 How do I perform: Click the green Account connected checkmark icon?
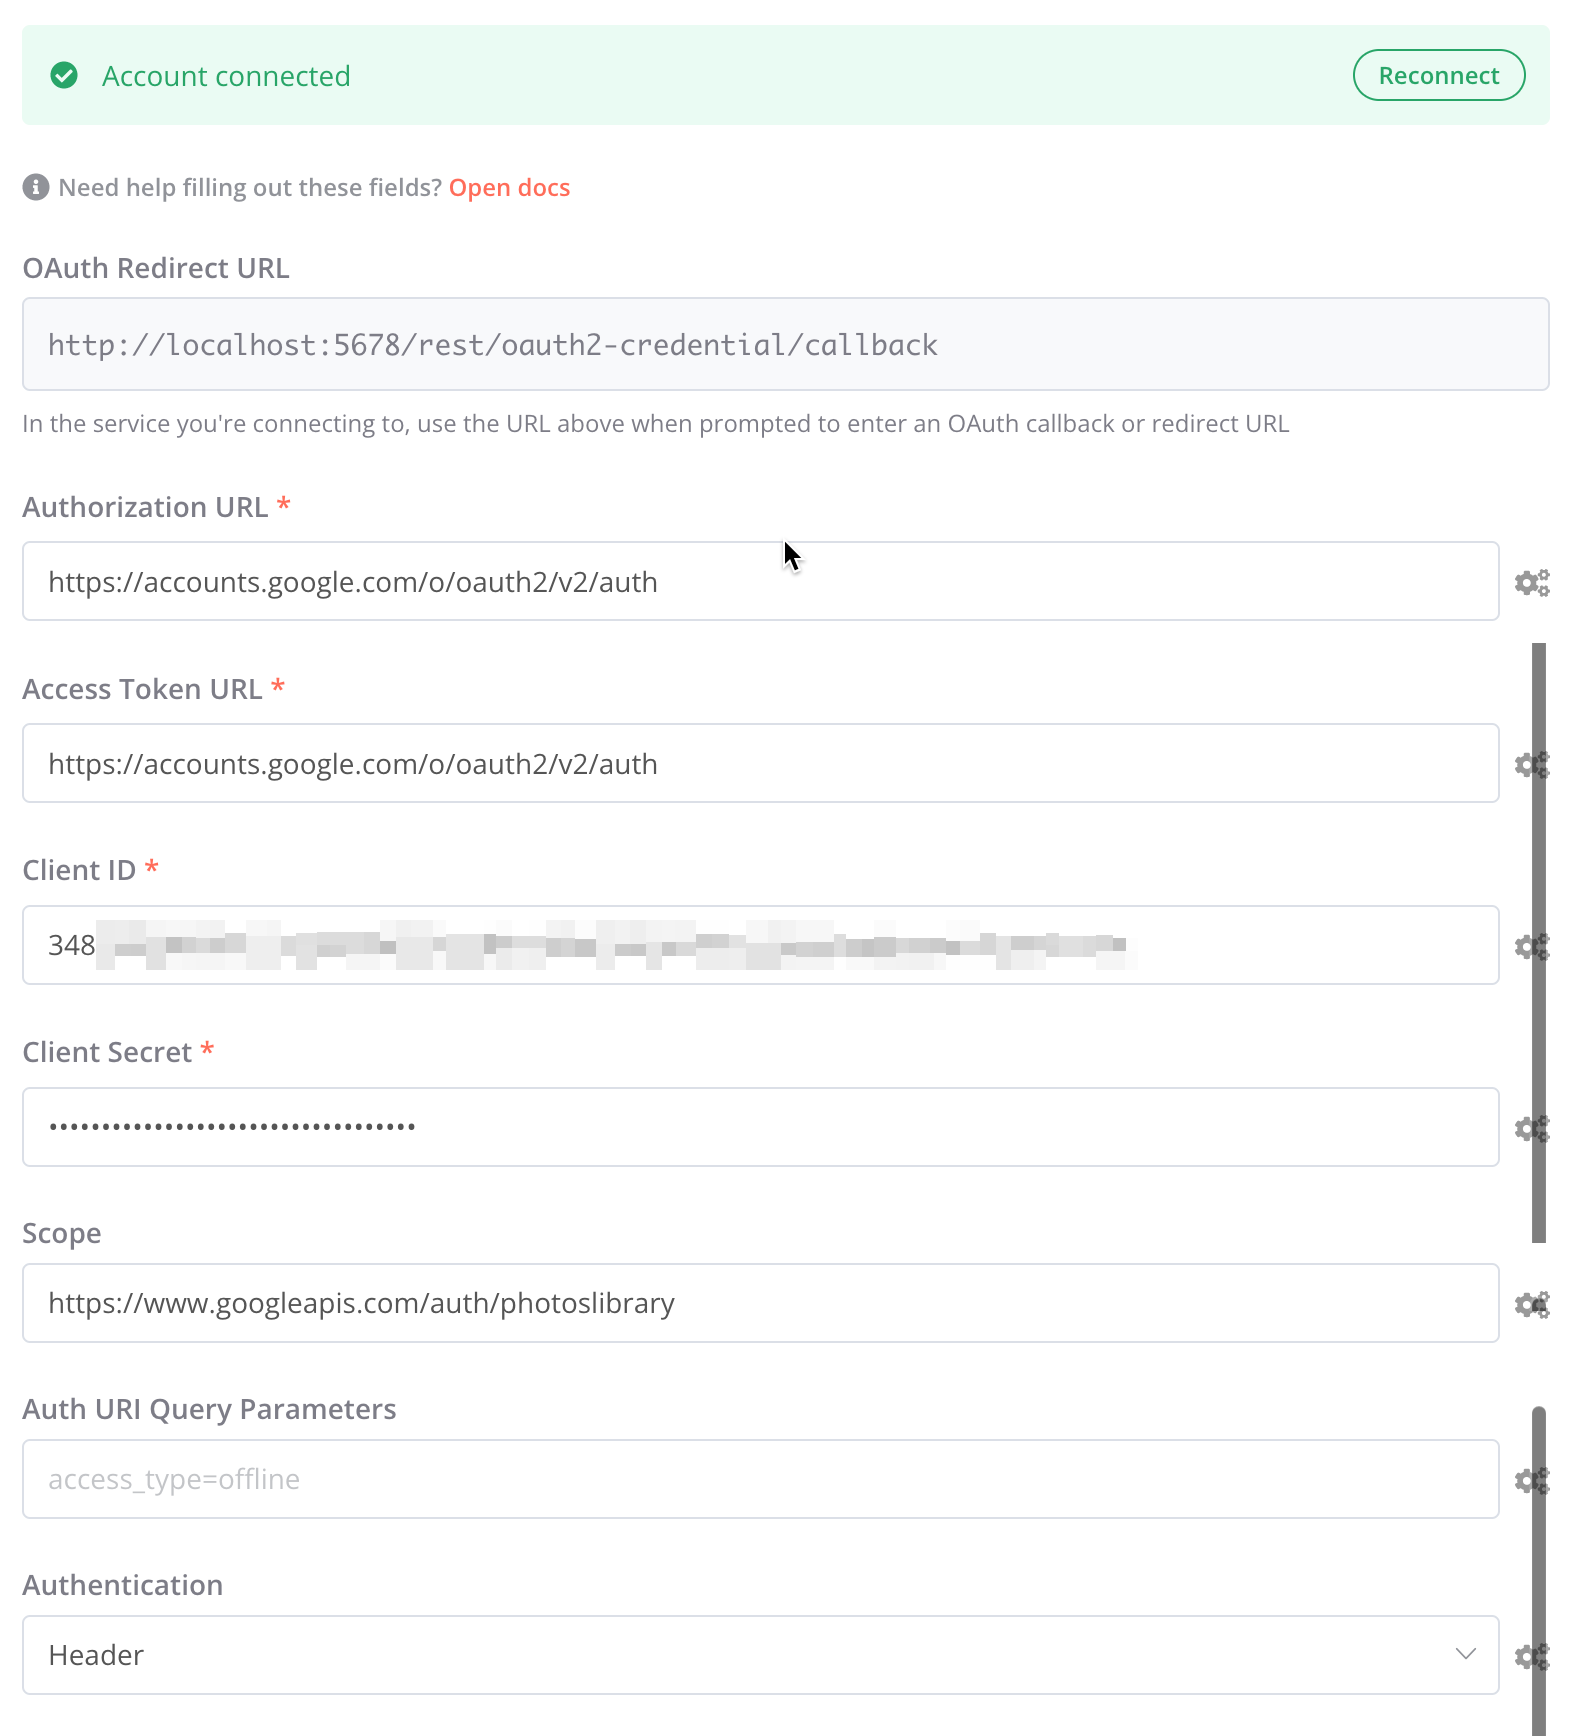[64, 75]
